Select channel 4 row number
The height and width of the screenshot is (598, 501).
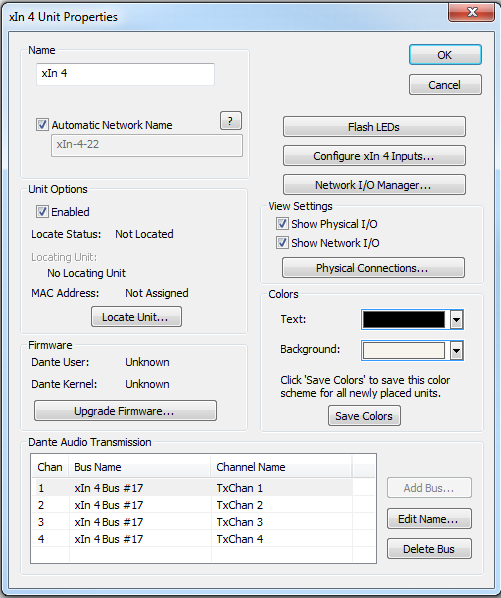click(41, 539)
